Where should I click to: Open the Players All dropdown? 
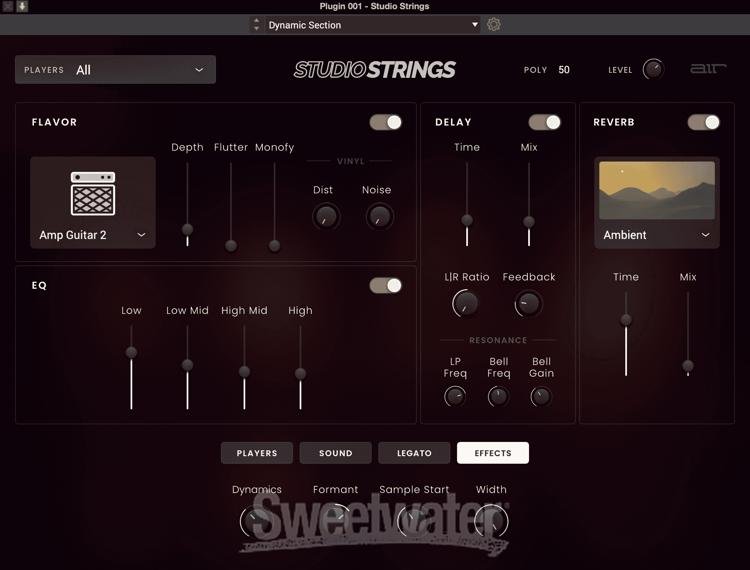pos(115,70)
